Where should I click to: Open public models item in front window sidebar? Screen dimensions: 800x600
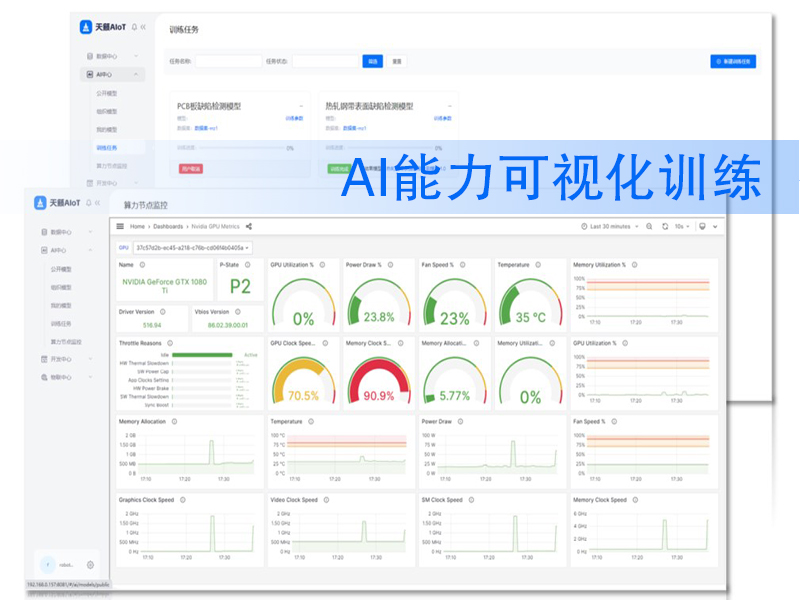pyautogui.click(x=61, y=269)
